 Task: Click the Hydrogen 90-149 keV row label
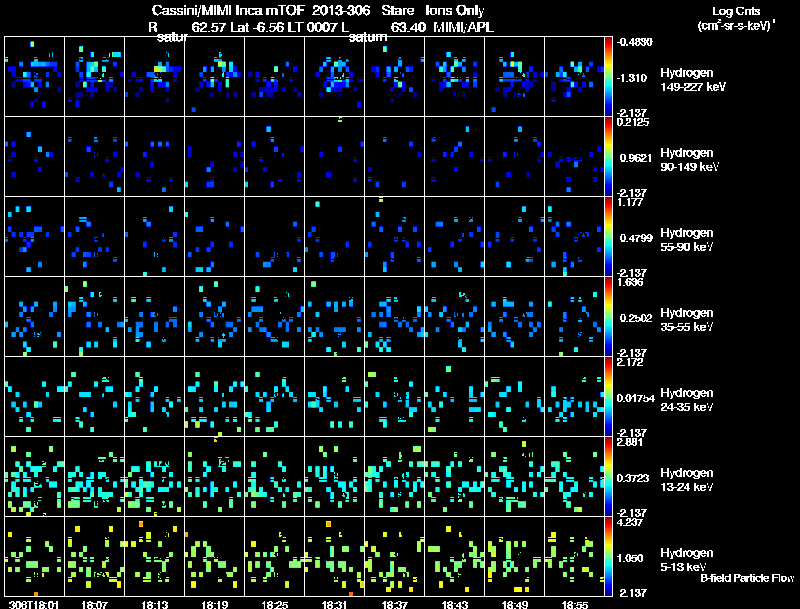[685, 158]
